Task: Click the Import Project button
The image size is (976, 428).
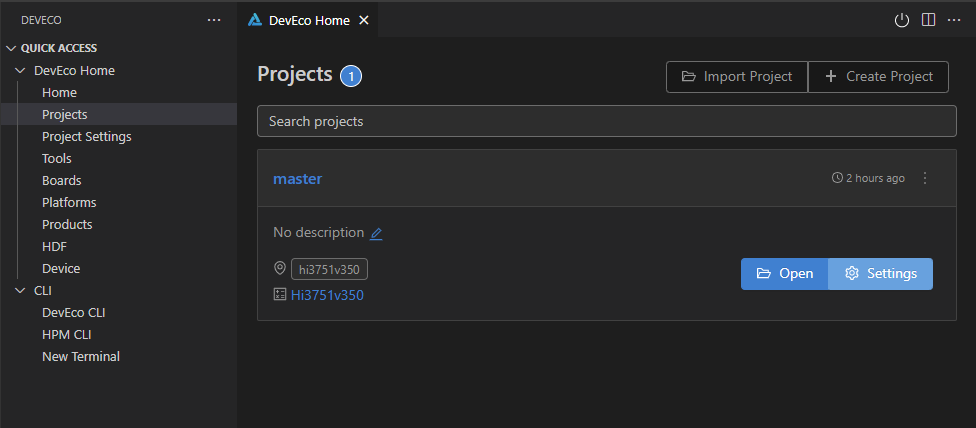Action: click(x=737, y=77)
